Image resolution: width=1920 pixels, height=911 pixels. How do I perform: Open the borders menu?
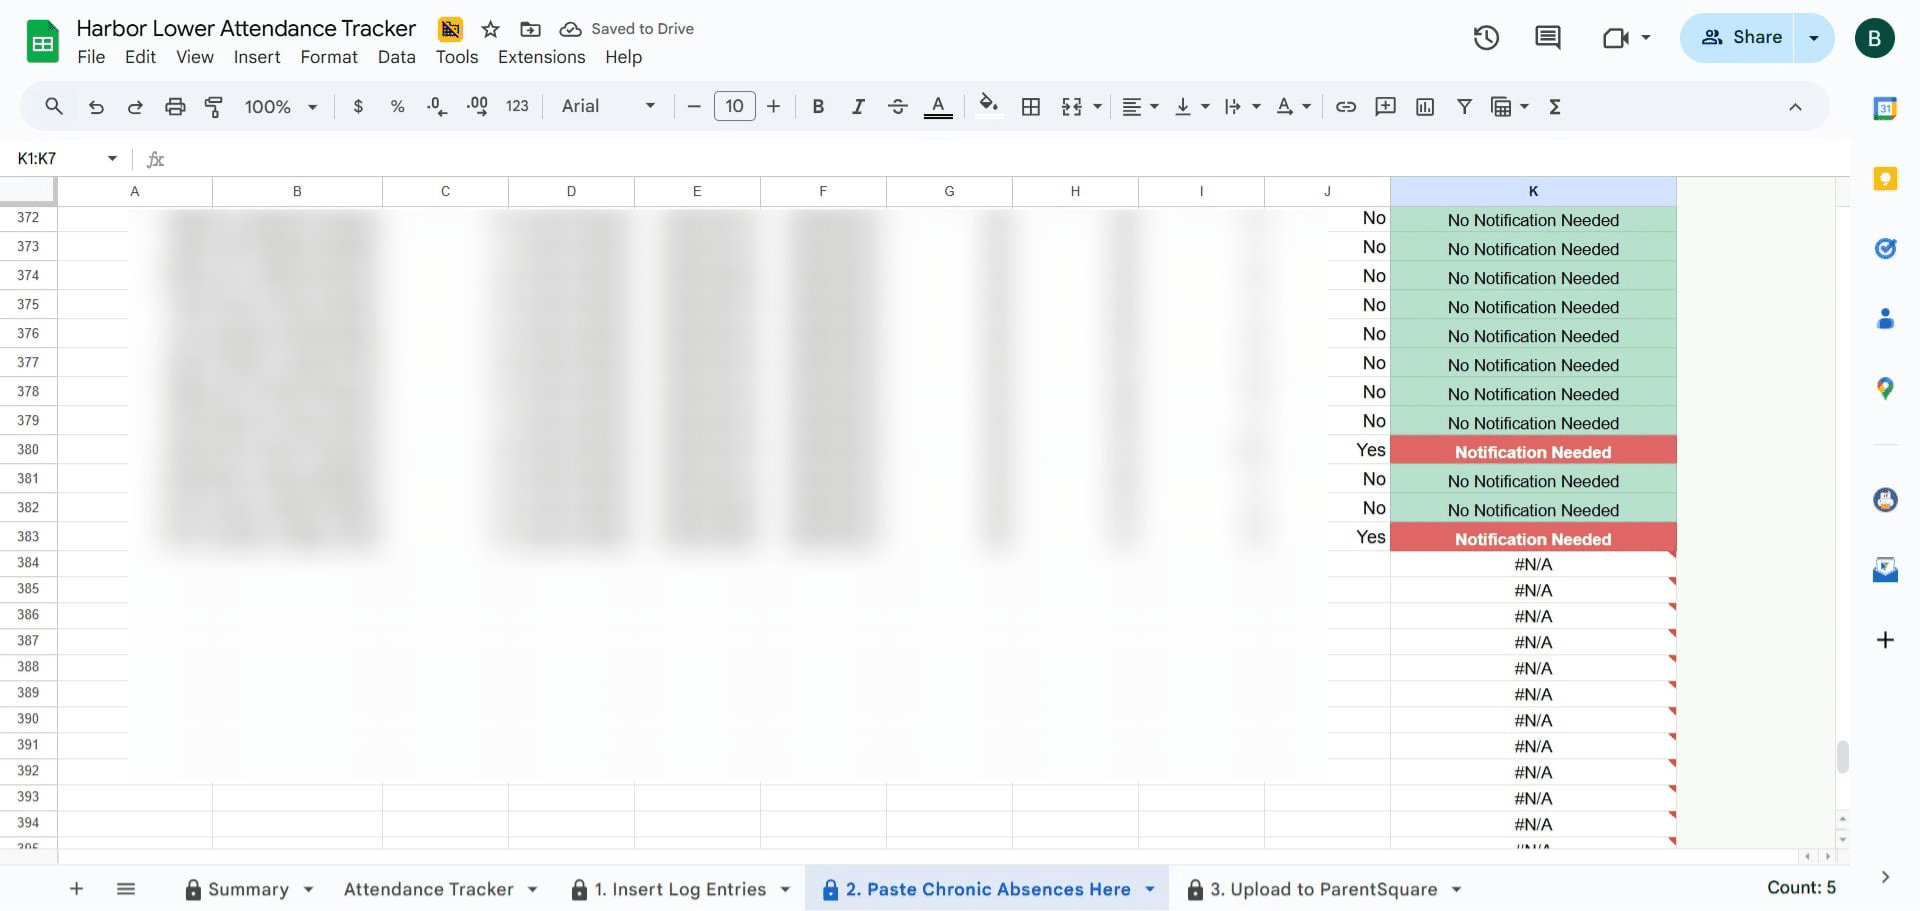(x=1031, y=106)
